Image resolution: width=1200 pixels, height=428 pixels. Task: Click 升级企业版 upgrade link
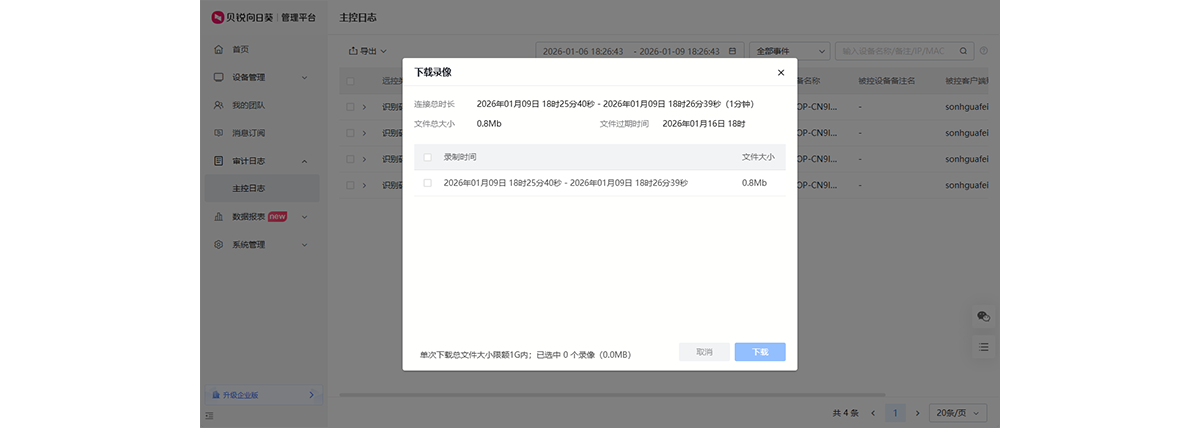263,395
